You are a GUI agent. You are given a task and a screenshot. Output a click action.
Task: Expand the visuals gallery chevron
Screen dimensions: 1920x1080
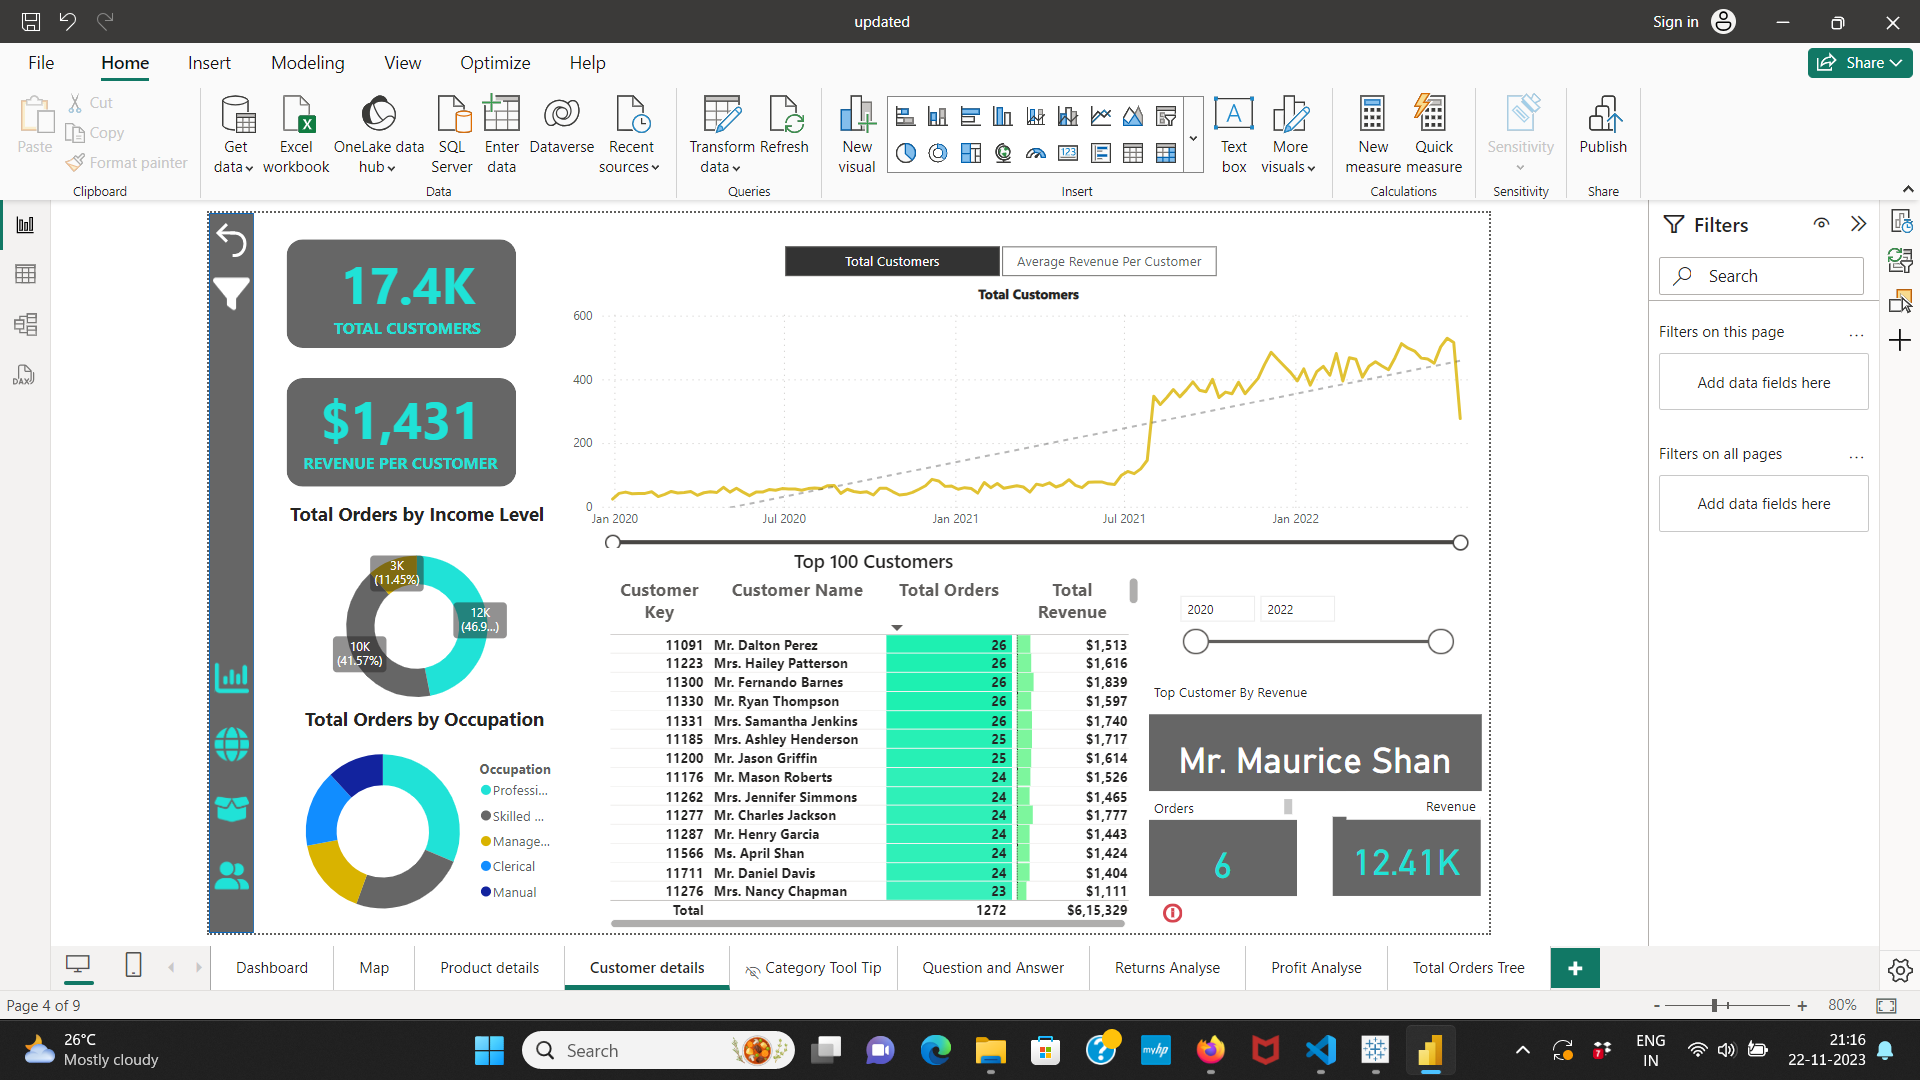click(x=1192, y=137)
